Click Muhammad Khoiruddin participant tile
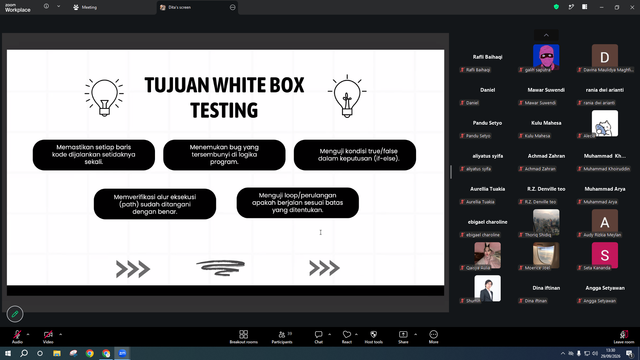 point(605,158)
